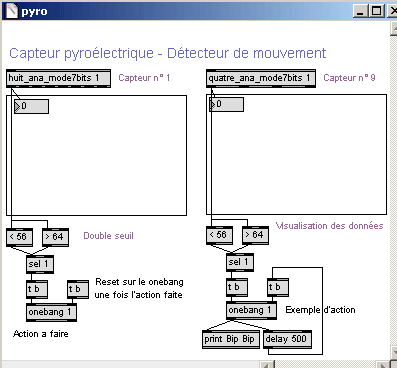397x368 pixels.
Task: Click the 'Double seuil' comment
Action: pos(109,236)
